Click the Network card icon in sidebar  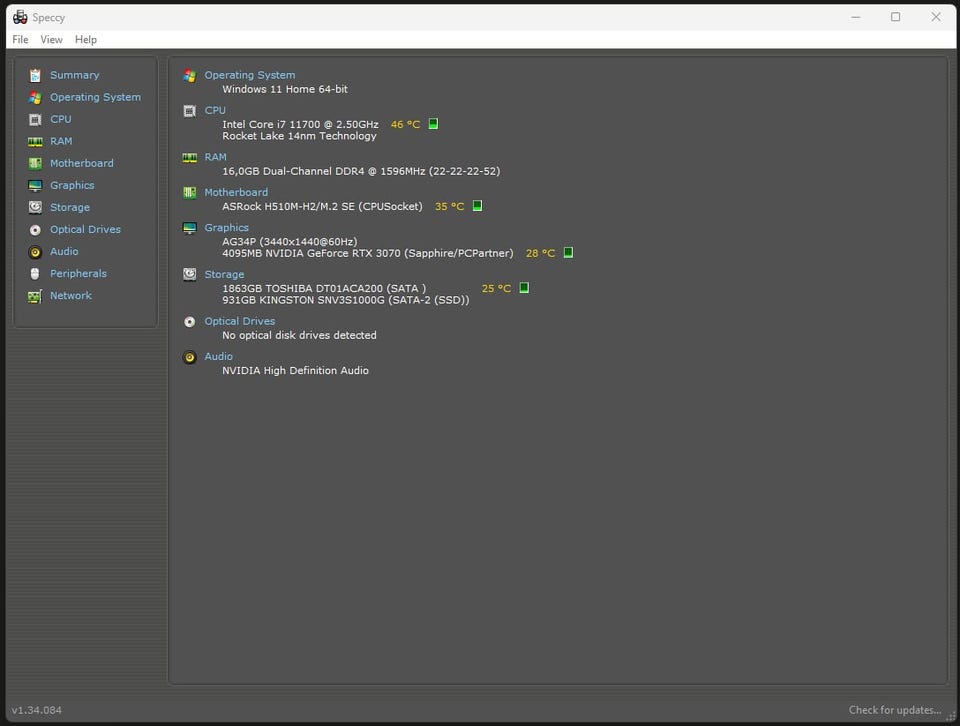tap(35, 296)
